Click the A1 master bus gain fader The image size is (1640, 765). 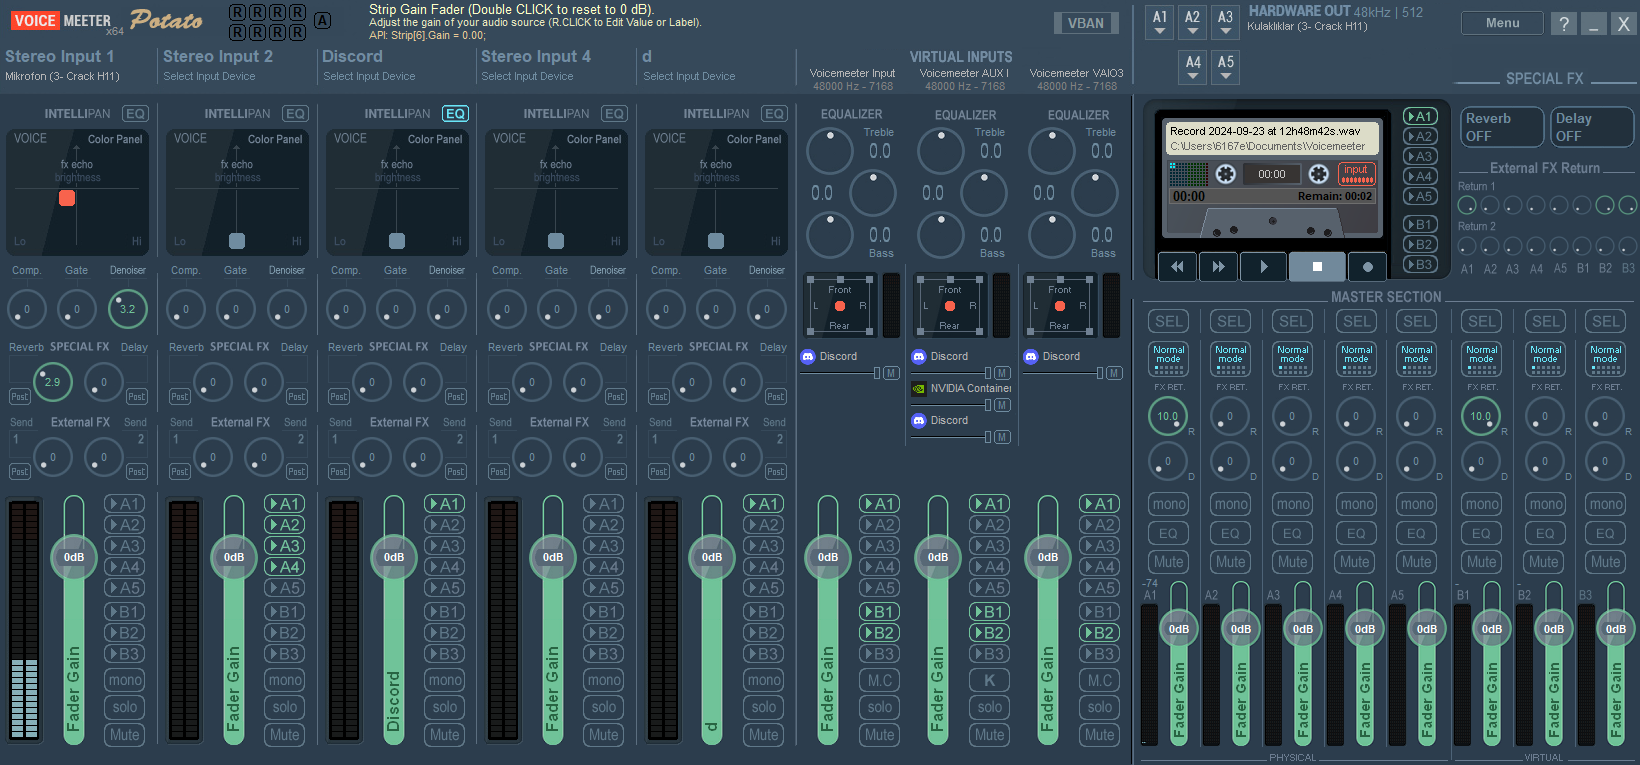click(x=1179, y=629)
